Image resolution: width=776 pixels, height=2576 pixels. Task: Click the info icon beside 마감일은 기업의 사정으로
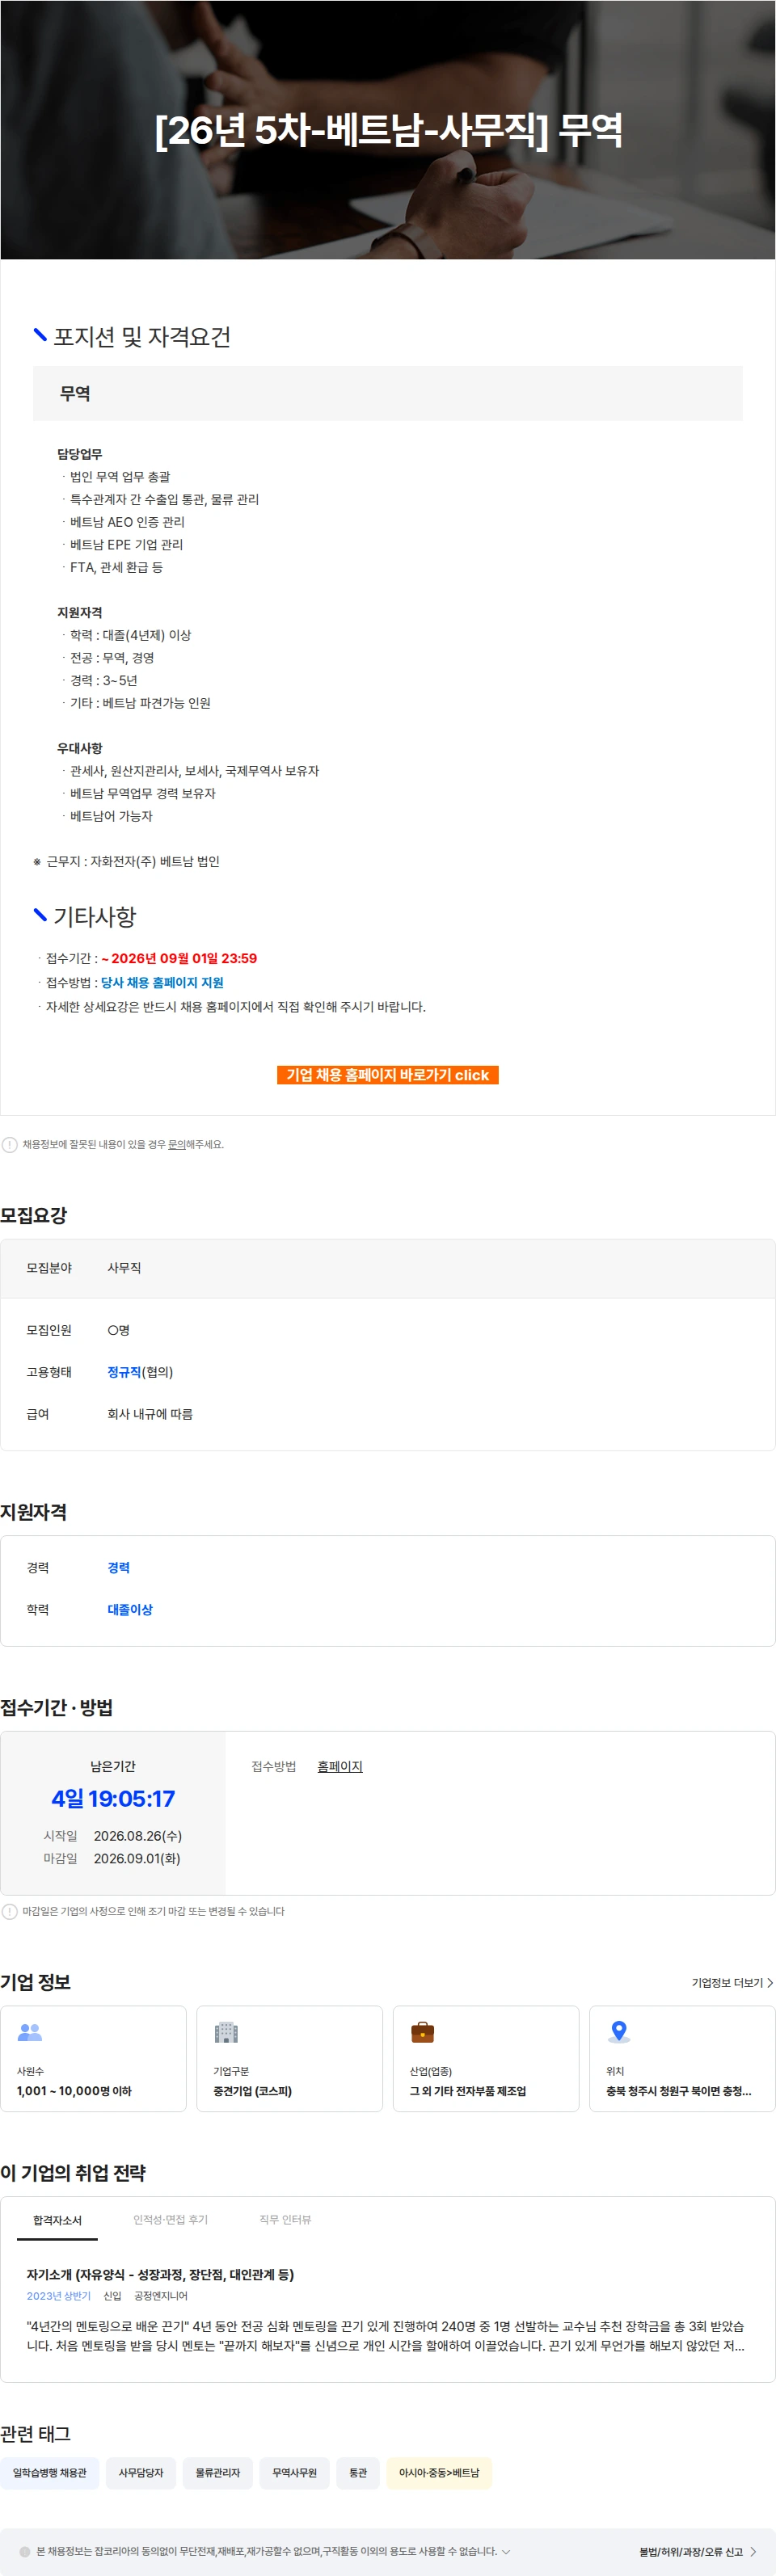pos(9,1911)
